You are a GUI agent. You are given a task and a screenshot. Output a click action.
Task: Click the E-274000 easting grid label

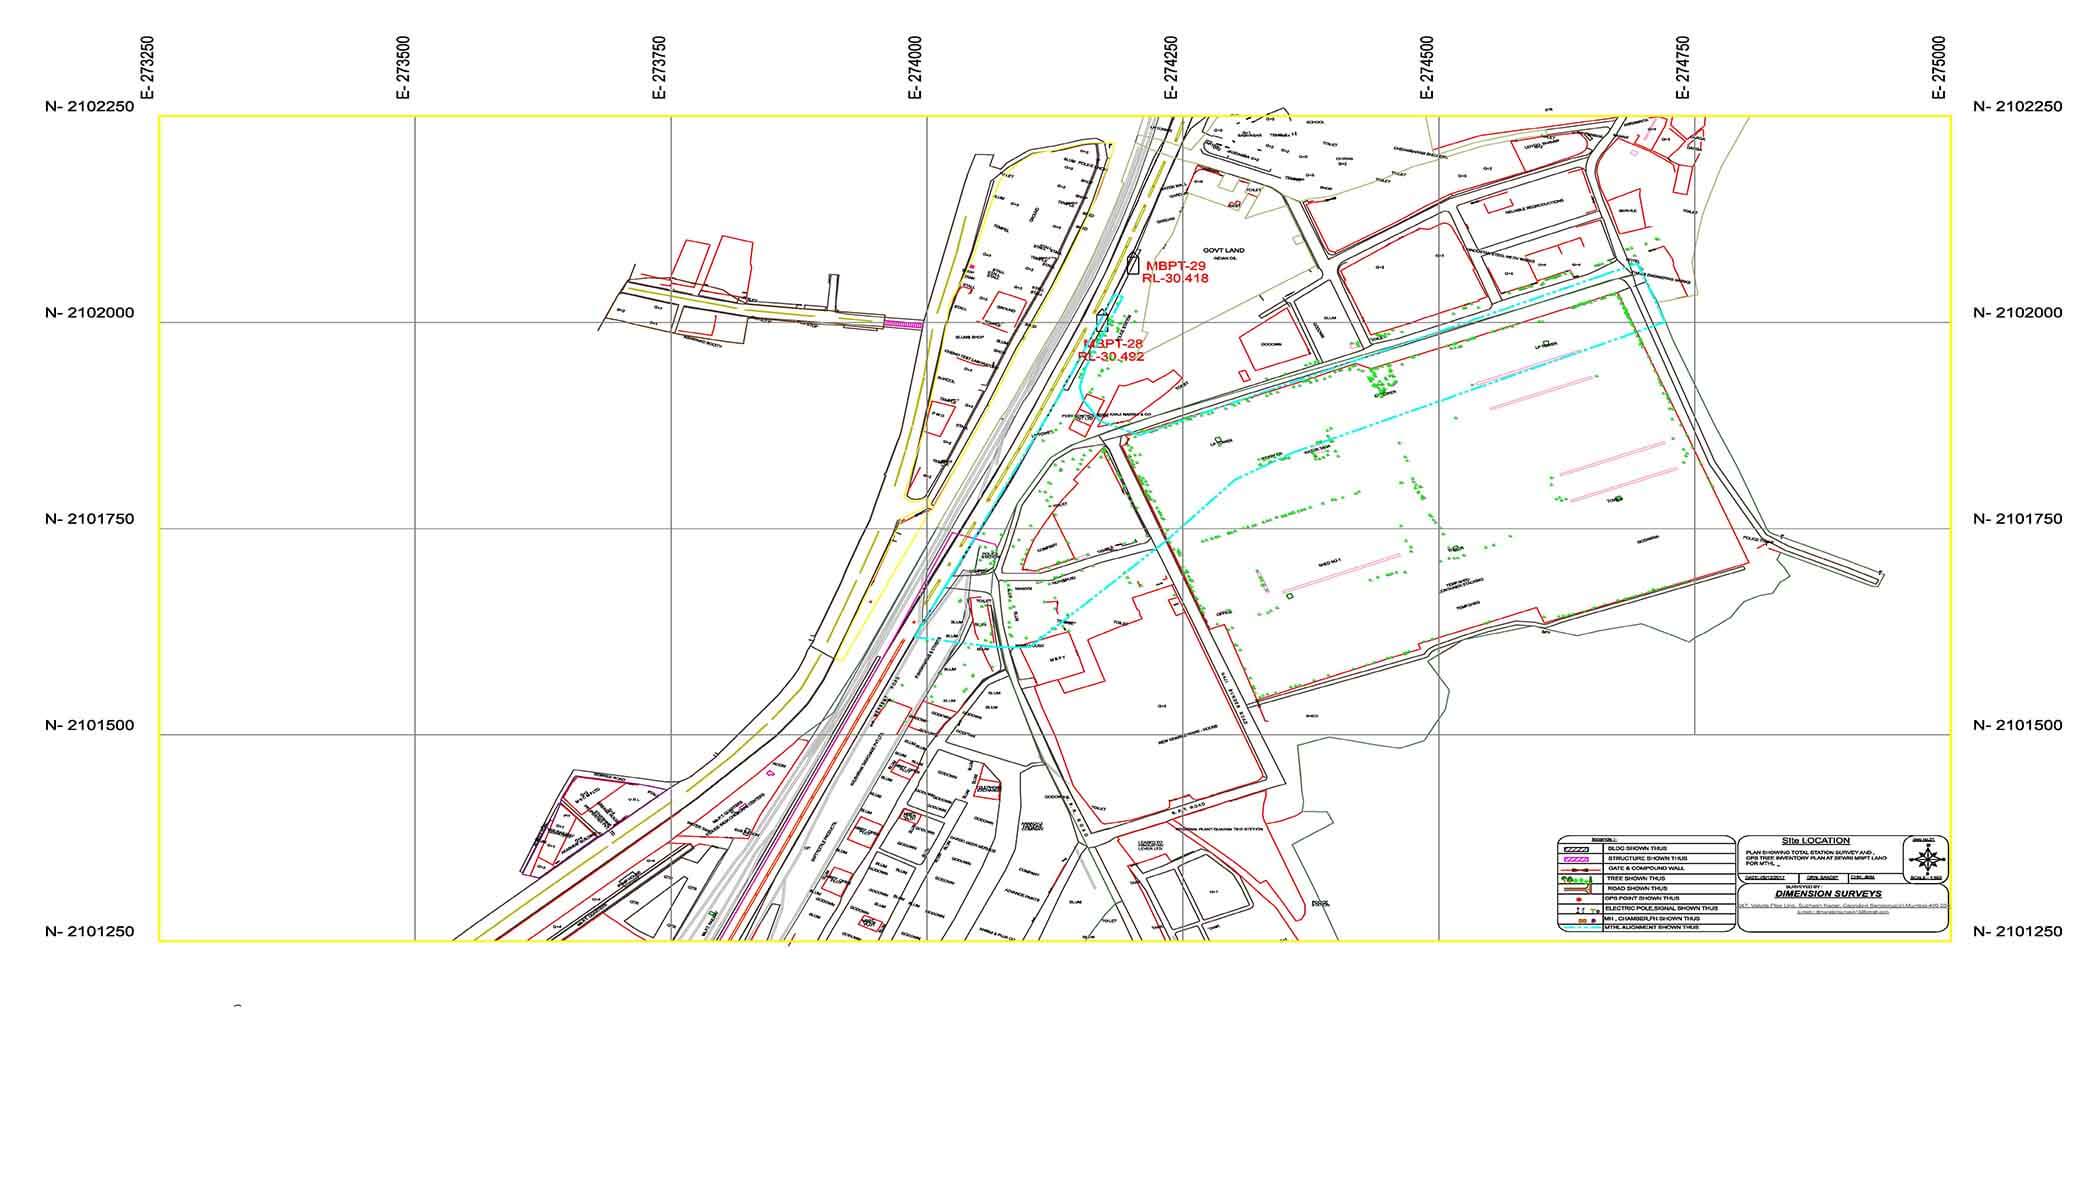[x=915, y=68]
